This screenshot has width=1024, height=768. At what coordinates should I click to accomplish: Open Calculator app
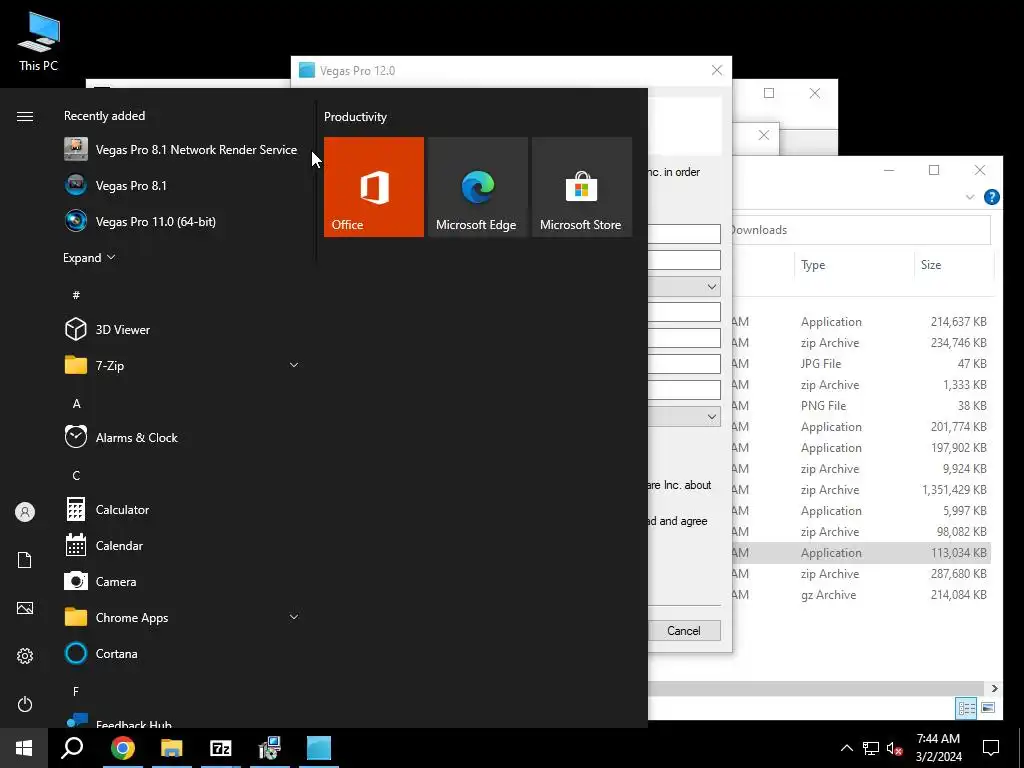point(180,509)
